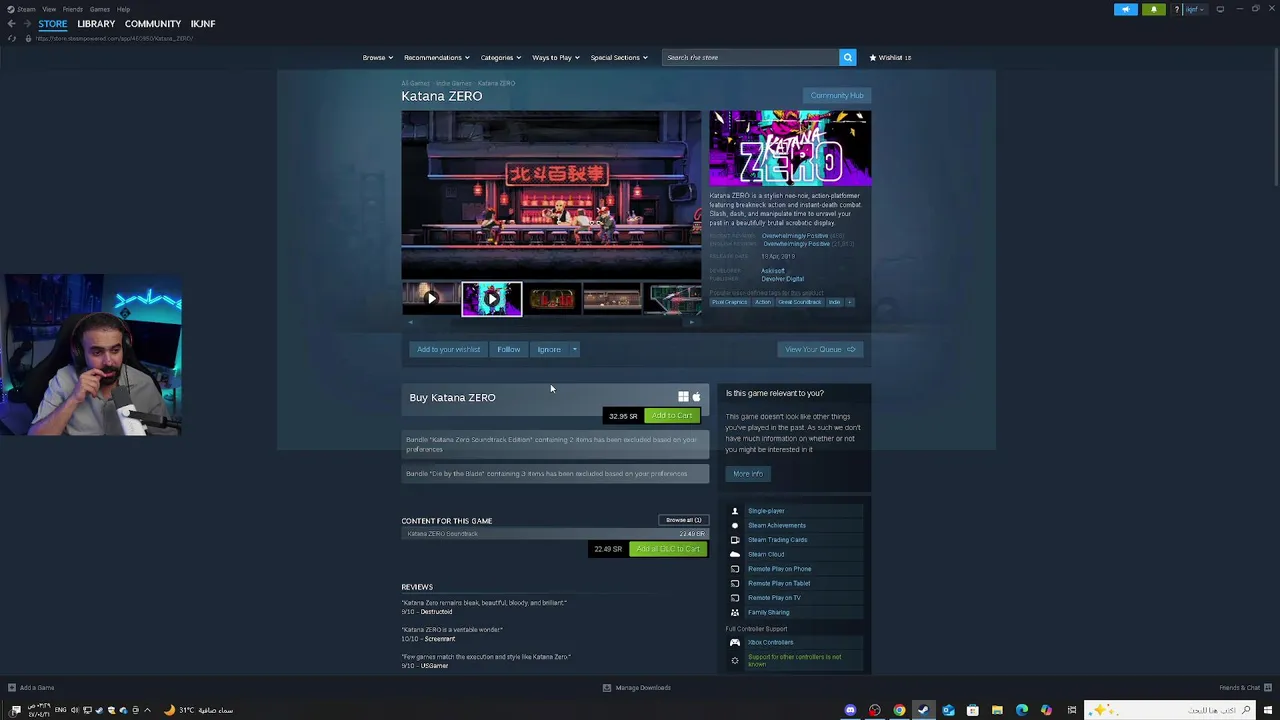Screen dimensions: 1280x720
Task: Open the Games menu
Action: (100, 9)
